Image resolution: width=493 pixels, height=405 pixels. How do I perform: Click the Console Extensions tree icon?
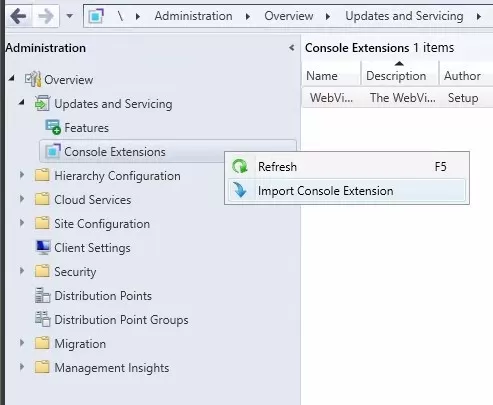click(53, 152)
